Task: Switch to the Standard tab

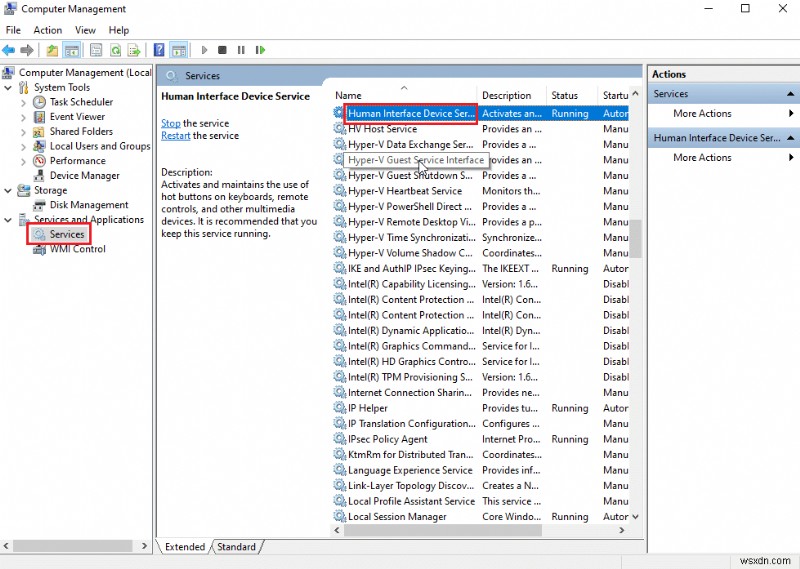Action: pos(236,547)
